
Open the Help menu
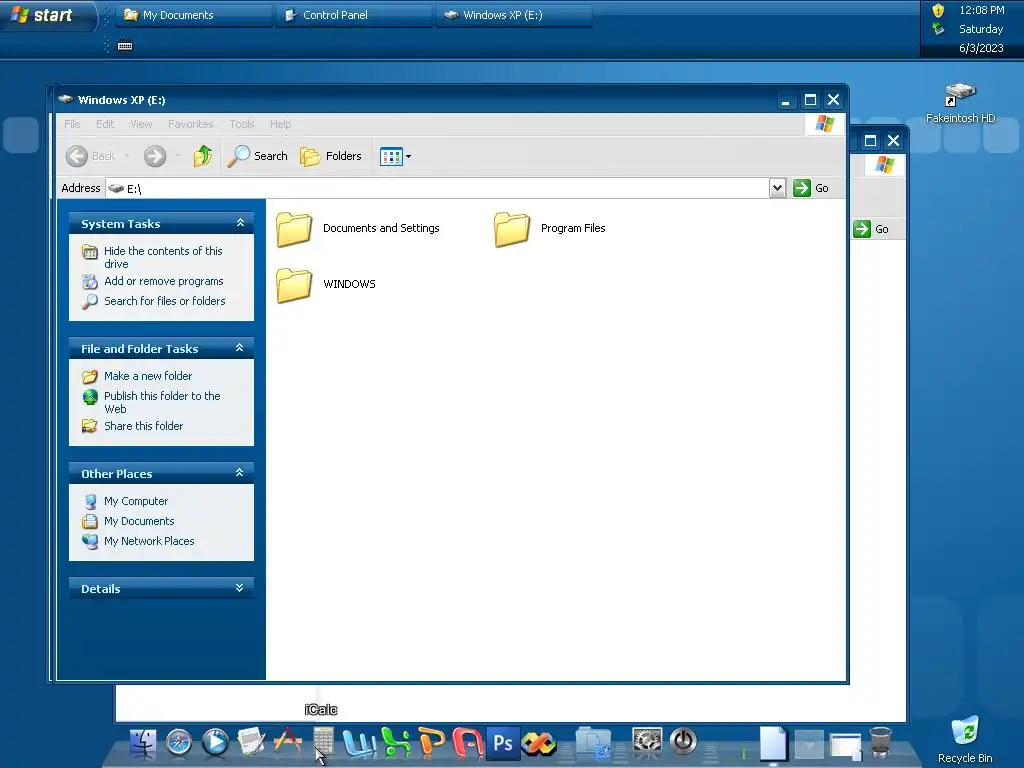[x=280, y=124]
